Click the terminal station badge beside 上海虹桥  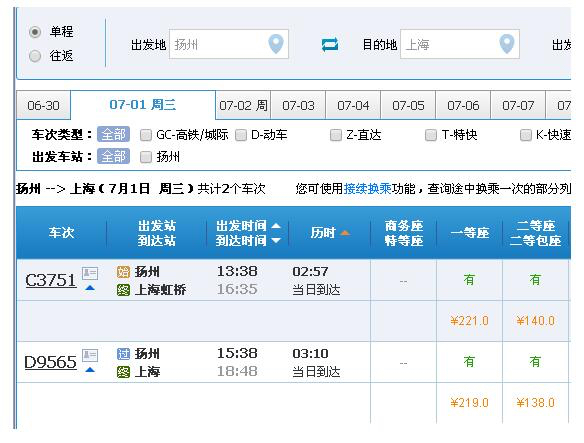pyautogui.click(x=123, y=290)
